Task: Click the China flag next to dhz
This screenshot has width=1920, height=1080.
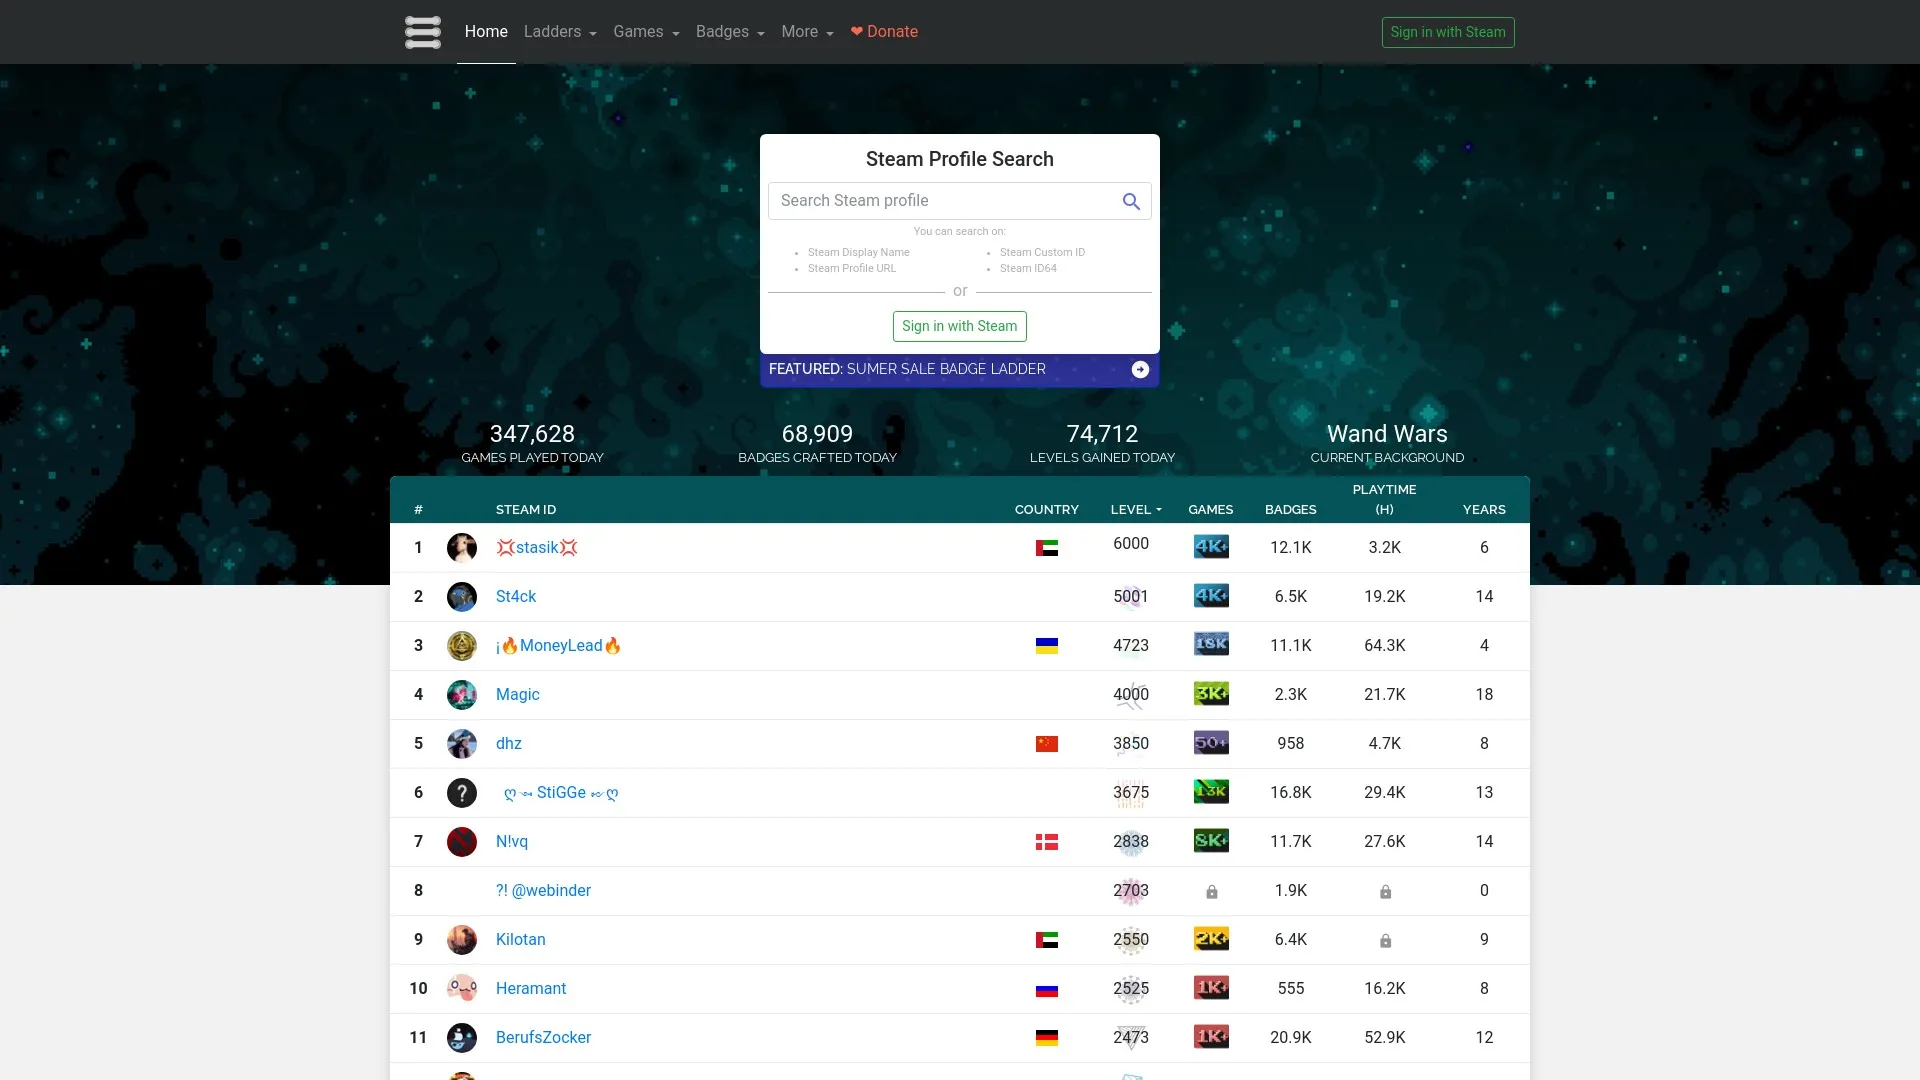Action: tap(1046, 743)
